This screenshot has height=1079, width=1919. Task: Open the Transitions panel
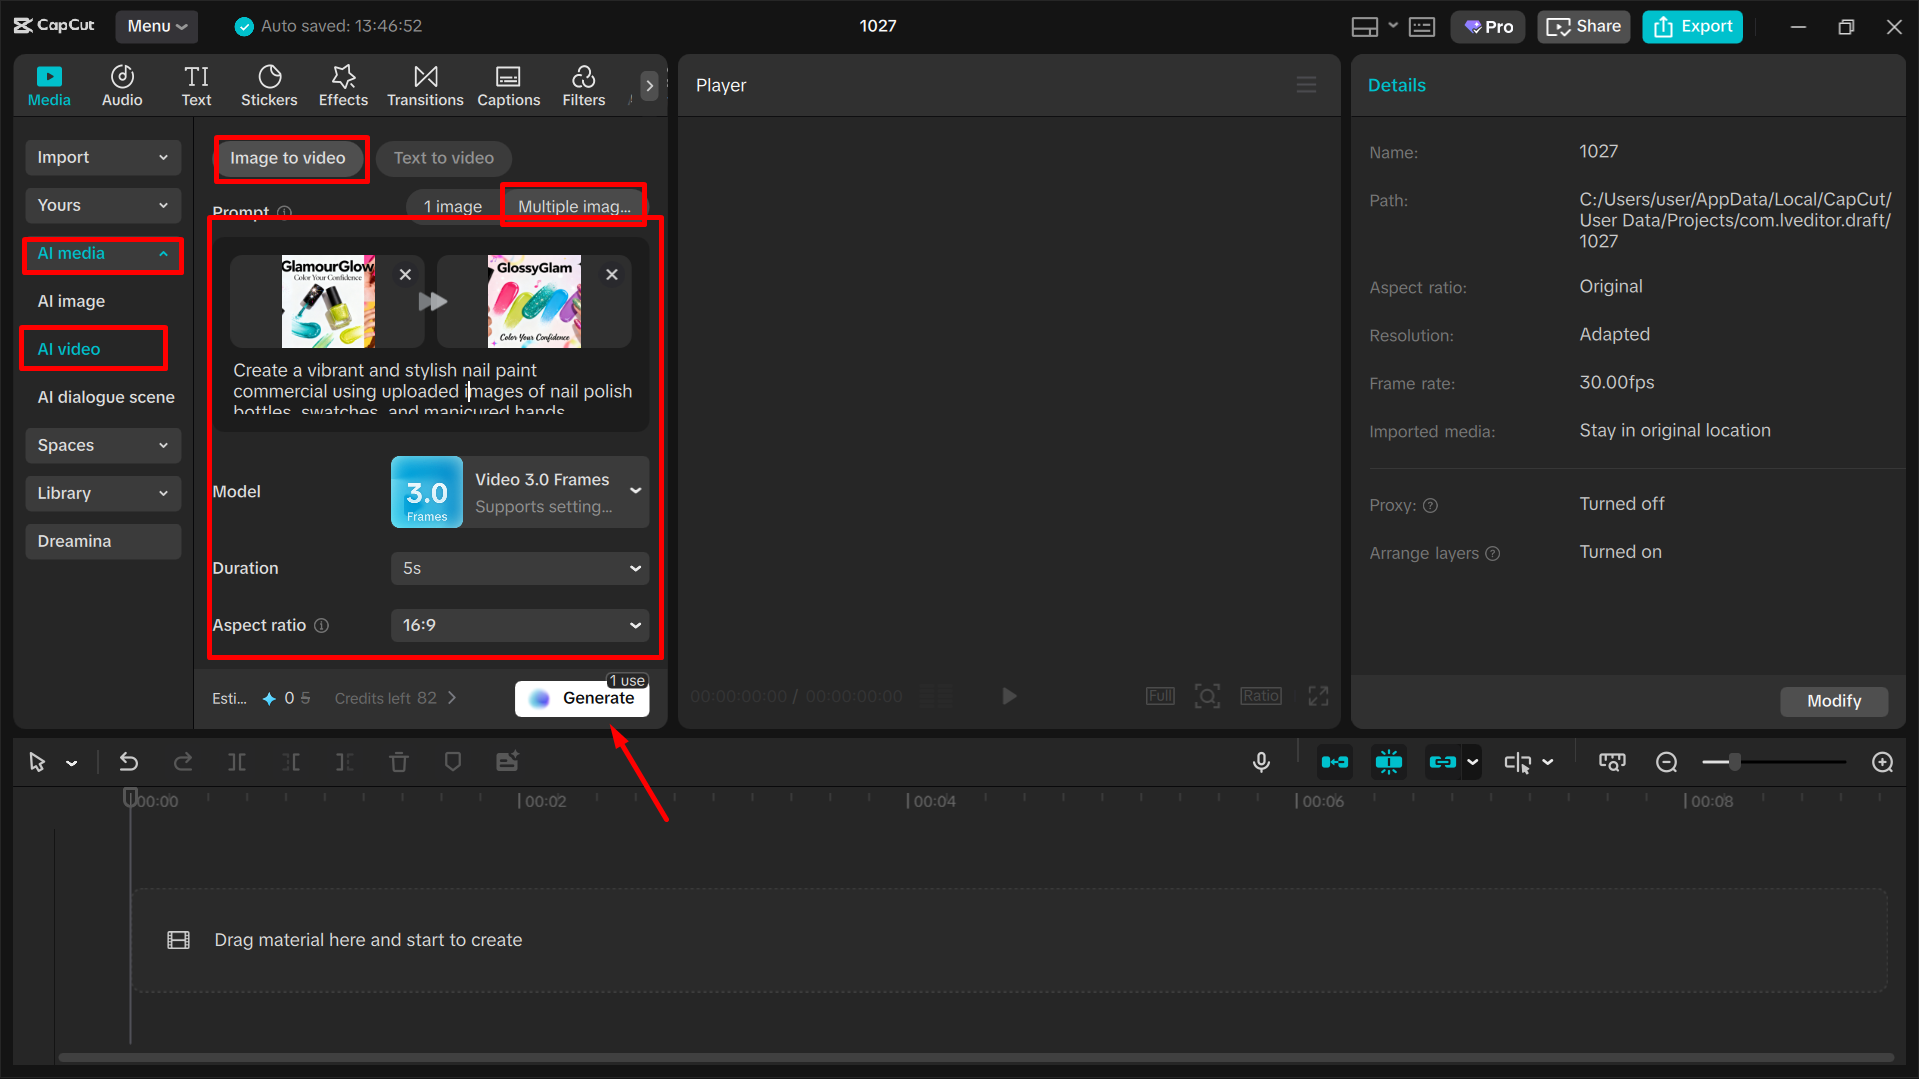click(x=424, y=85)
